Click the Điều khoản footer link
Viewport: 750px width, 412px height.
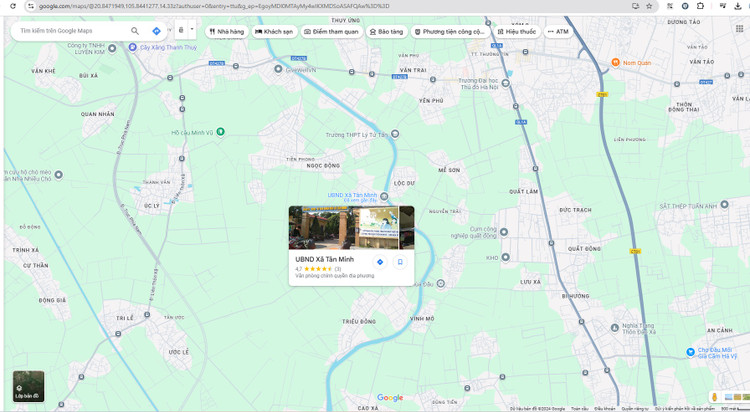coord(604,409)
